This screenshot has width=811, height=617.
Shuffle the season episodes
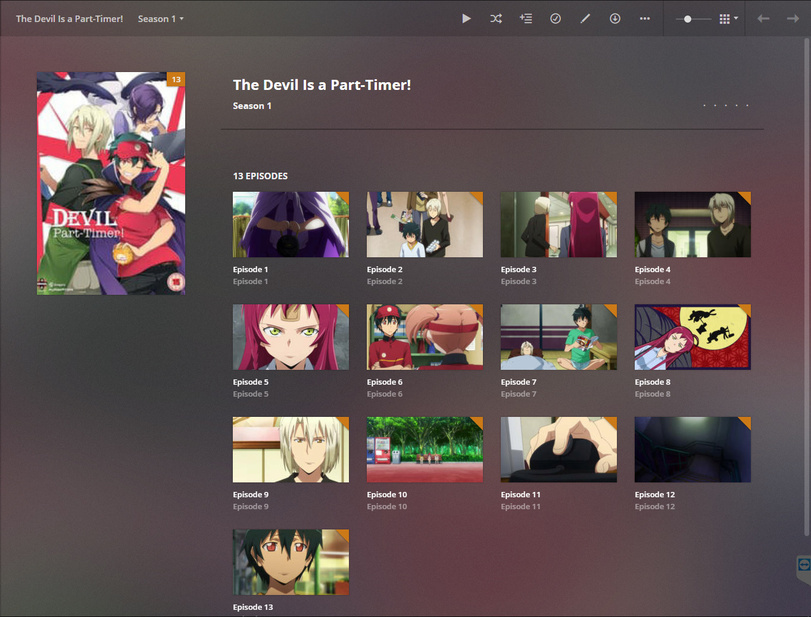click(x=495, y=19)
